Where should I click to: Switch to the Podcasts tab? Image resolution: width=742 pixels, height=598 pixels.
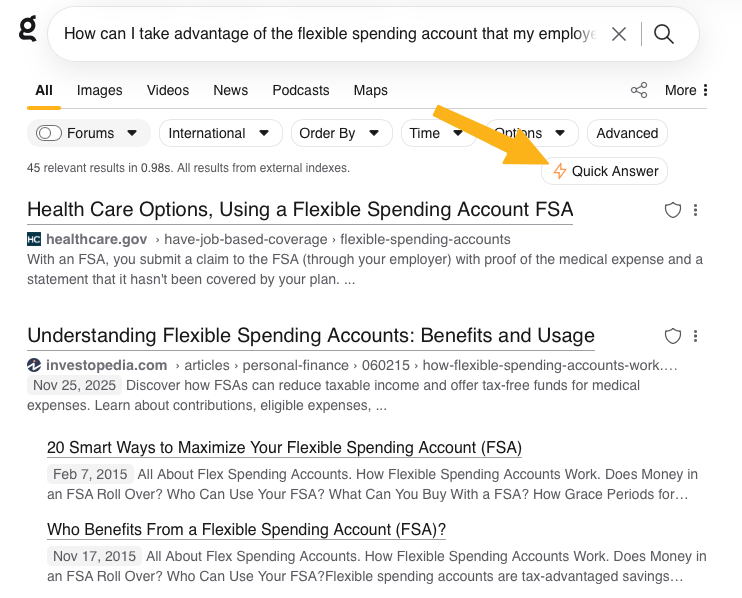[x=300, y=90]
